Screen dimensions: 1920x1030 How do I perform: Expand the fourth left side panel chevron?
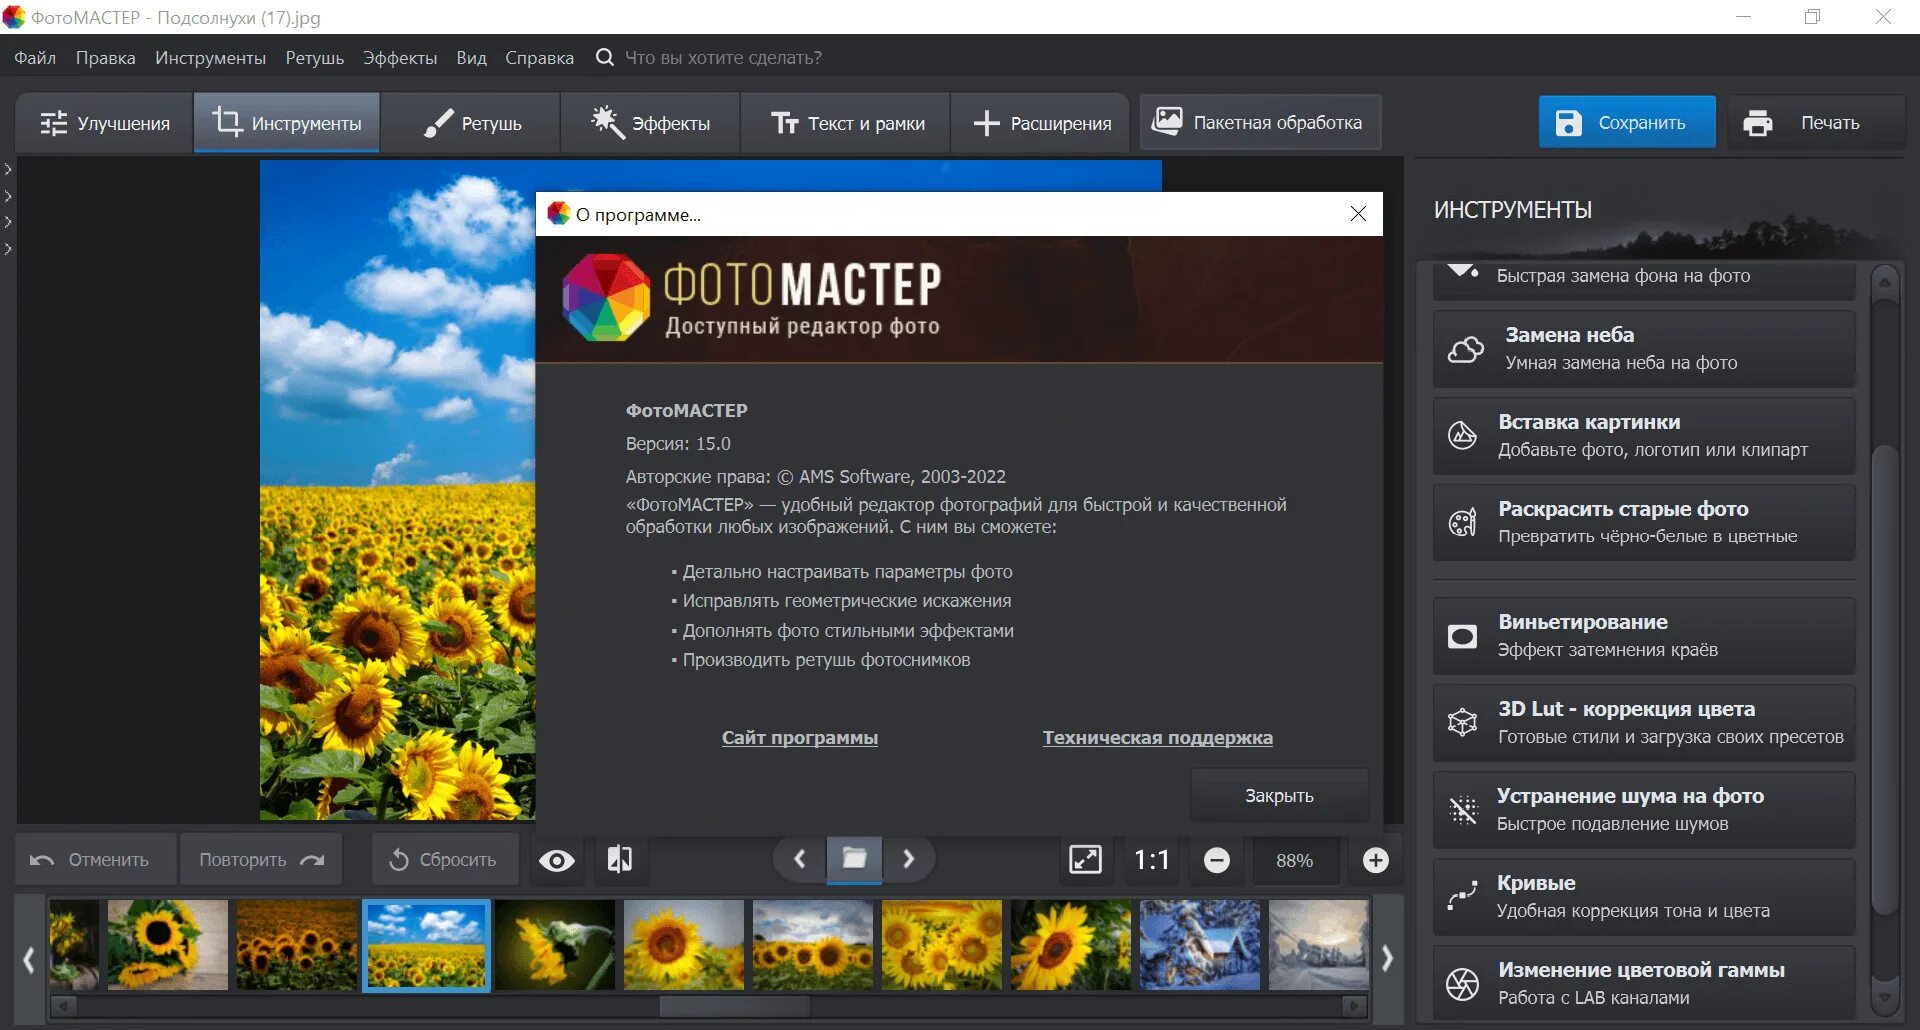[x=8, y=248]
